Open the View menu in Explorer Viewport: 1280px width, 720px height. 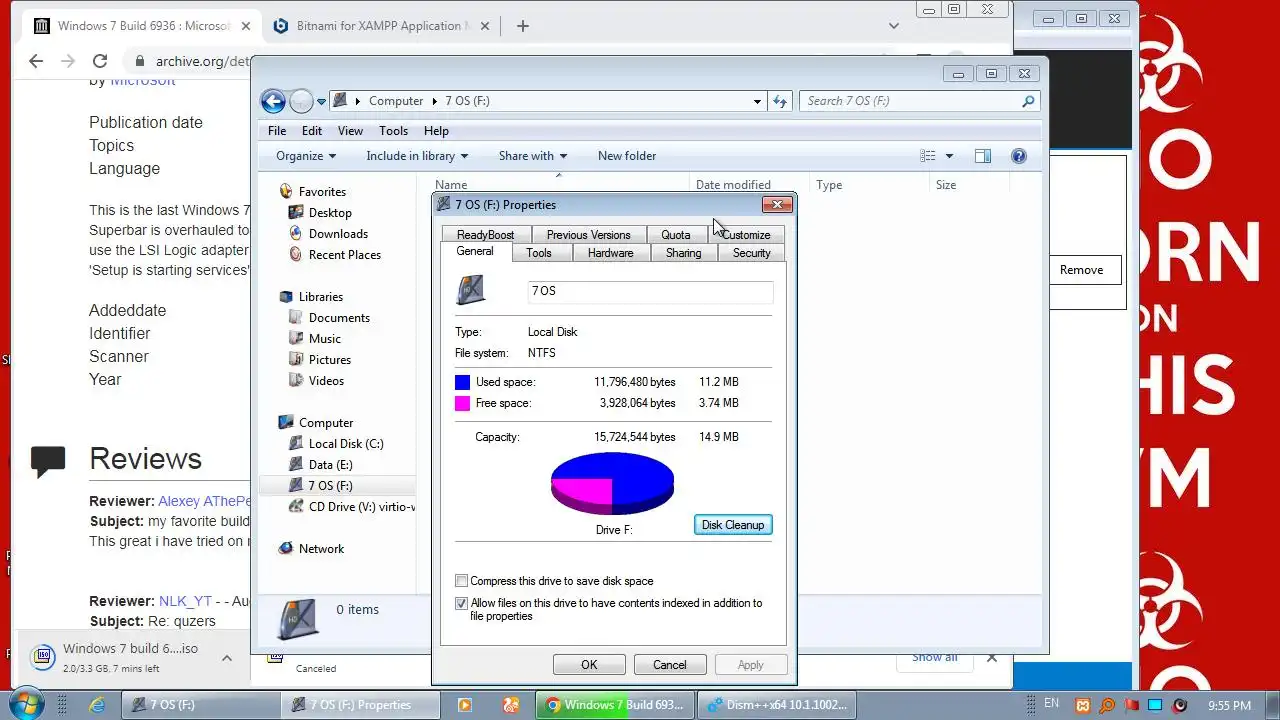[x=350, y=131]
